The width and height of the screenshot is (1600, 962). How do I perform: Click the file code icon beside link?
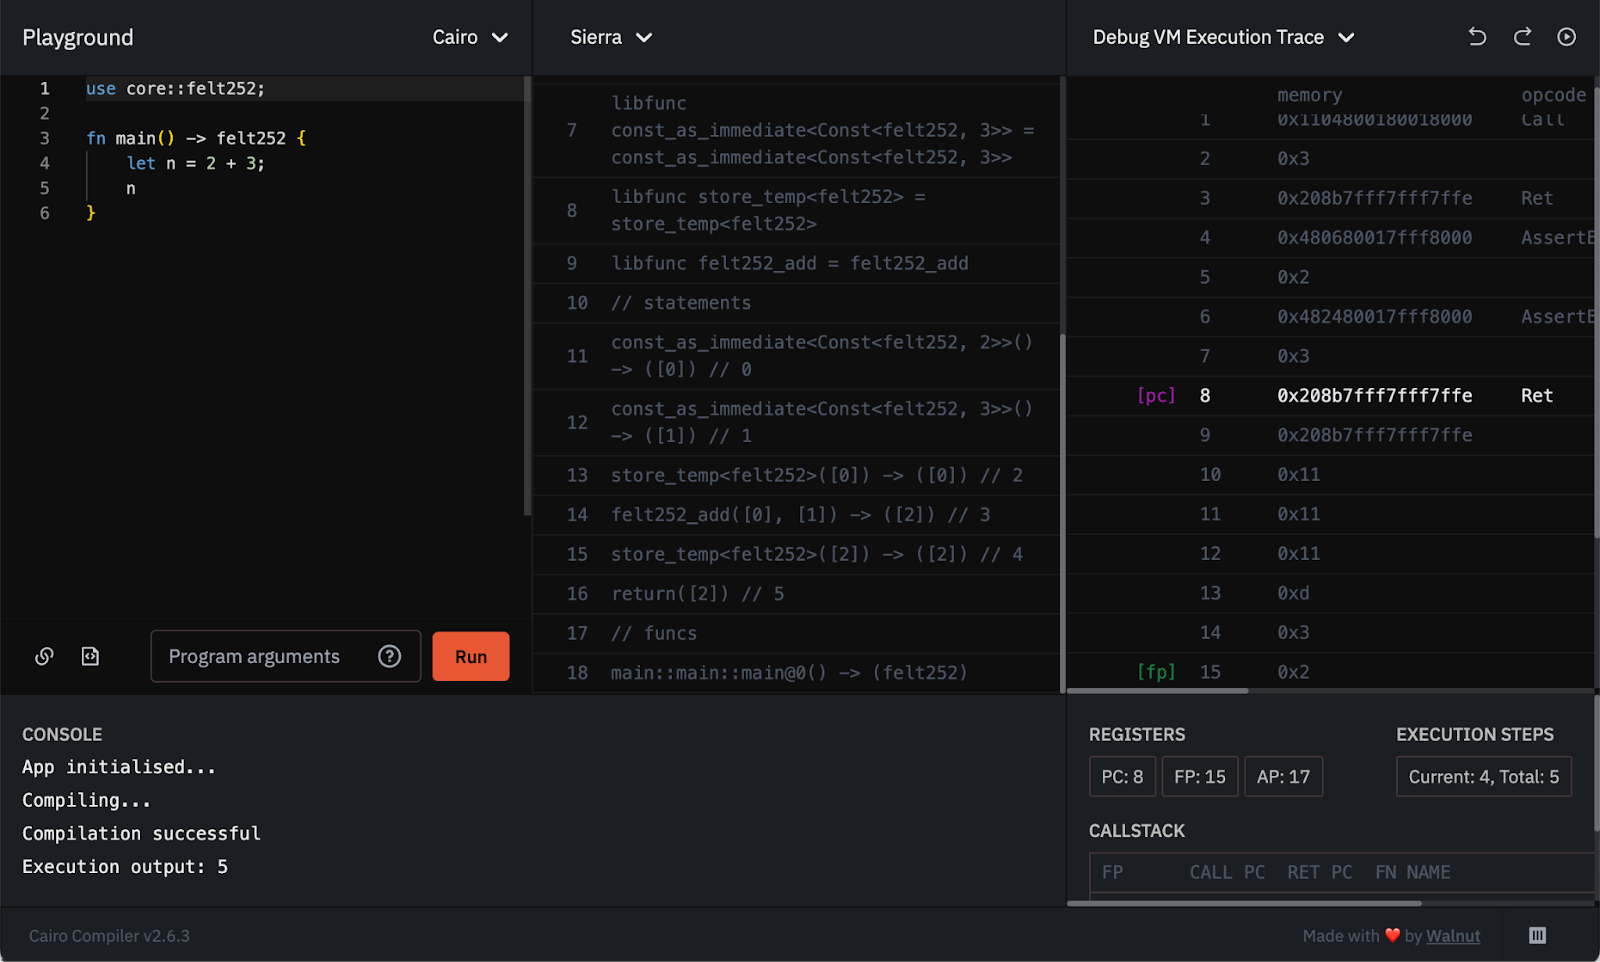pyautogui.click(x=90, y=656)
